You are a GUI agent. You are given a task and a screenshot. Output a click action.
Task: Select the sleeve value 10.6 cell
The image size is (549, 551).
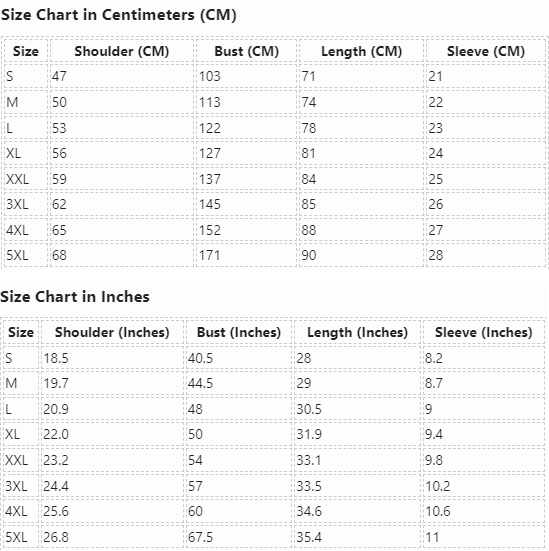(x=484, y=511)
